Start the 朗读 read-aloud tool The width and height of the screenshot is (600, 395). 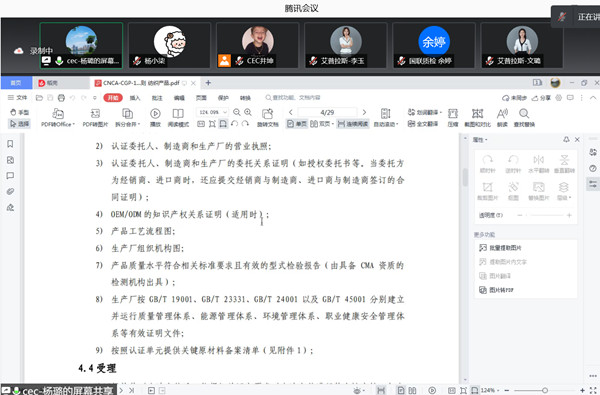point(502,118)
